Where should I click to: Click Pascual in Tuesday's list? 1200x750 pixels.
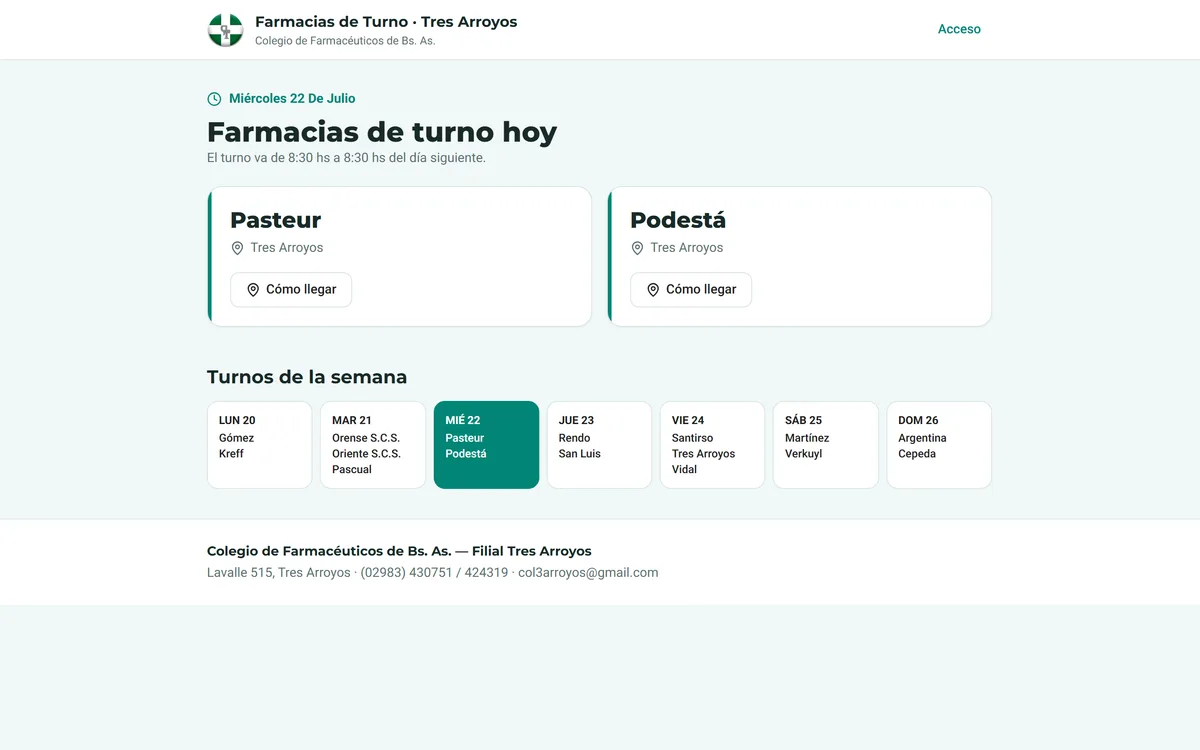pyautogui.click(x=352, y=470)
